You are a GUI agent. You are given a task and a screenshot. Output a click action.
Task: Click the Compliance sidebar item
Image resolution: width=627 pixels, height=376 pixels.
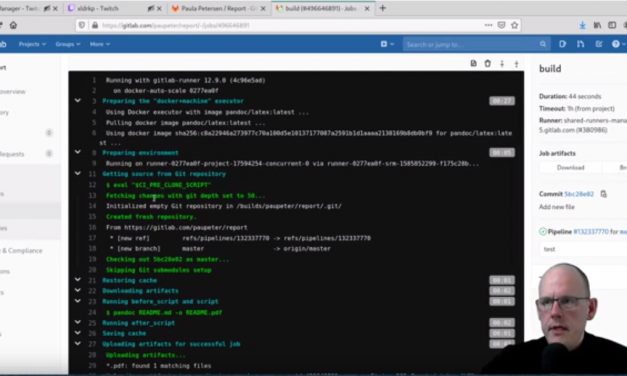coord(22,251)
